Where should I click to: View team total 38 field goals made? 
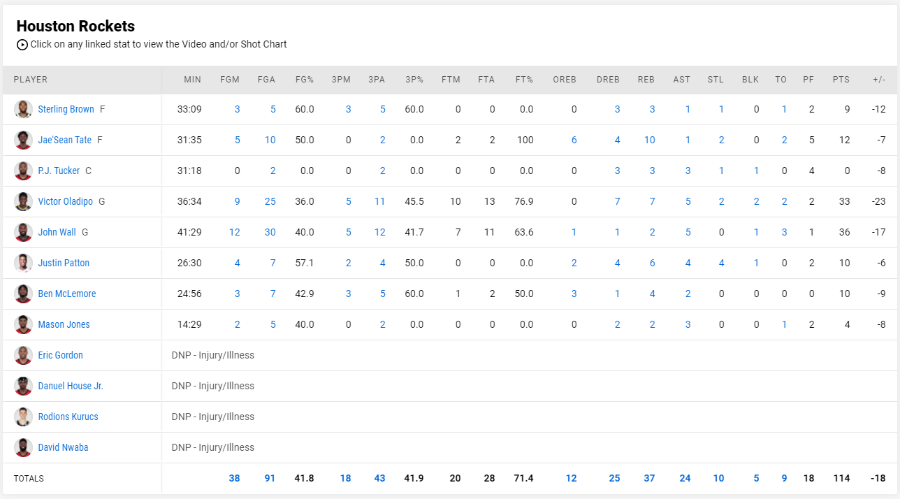coord(234,478)
